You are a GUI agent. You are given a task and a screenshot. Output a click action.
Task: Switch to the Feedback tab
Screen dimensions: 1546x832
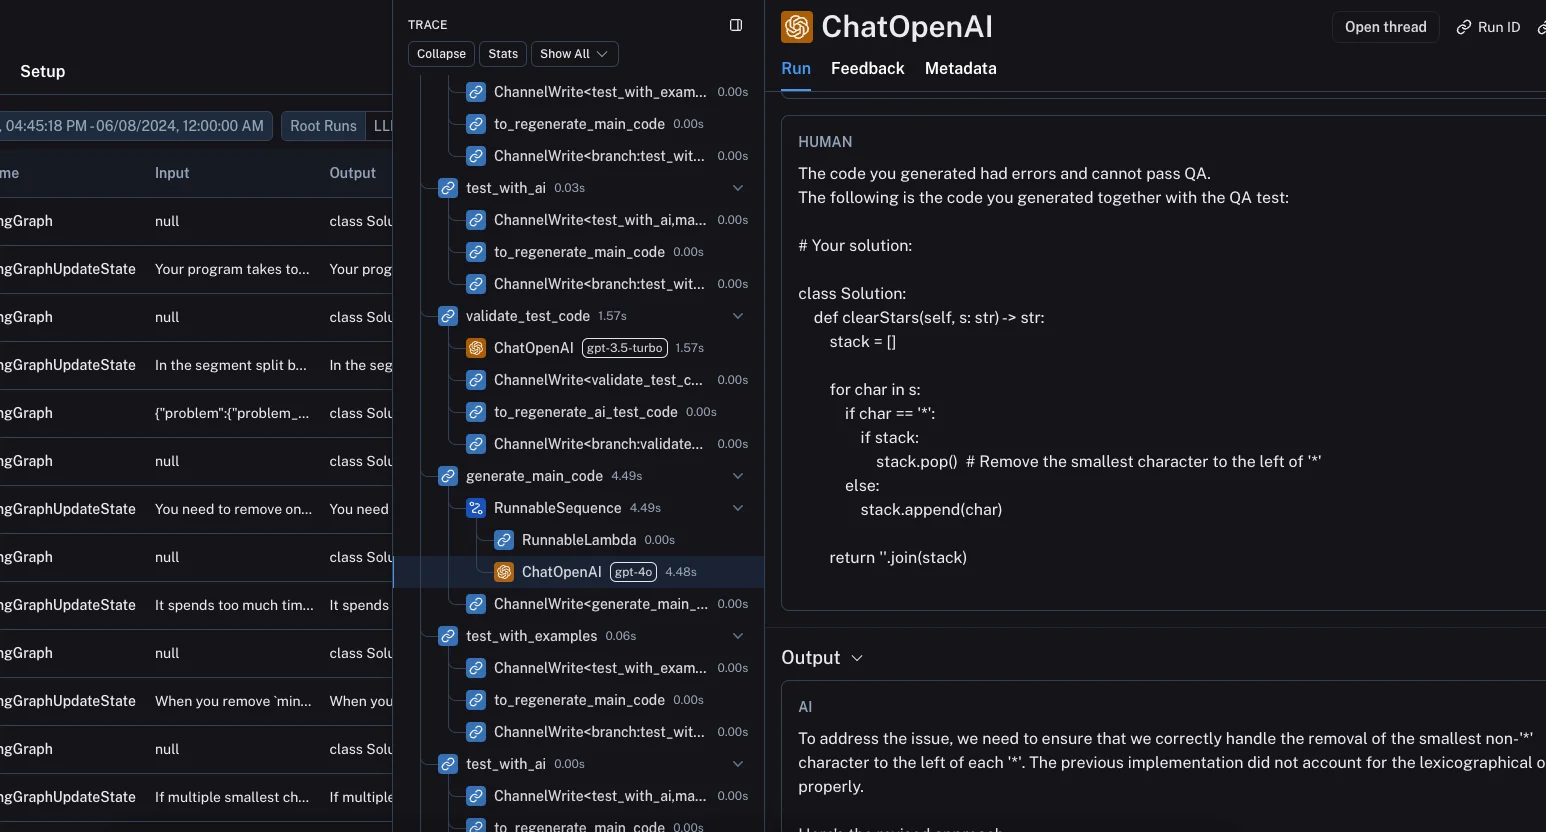tap(867, 68)
